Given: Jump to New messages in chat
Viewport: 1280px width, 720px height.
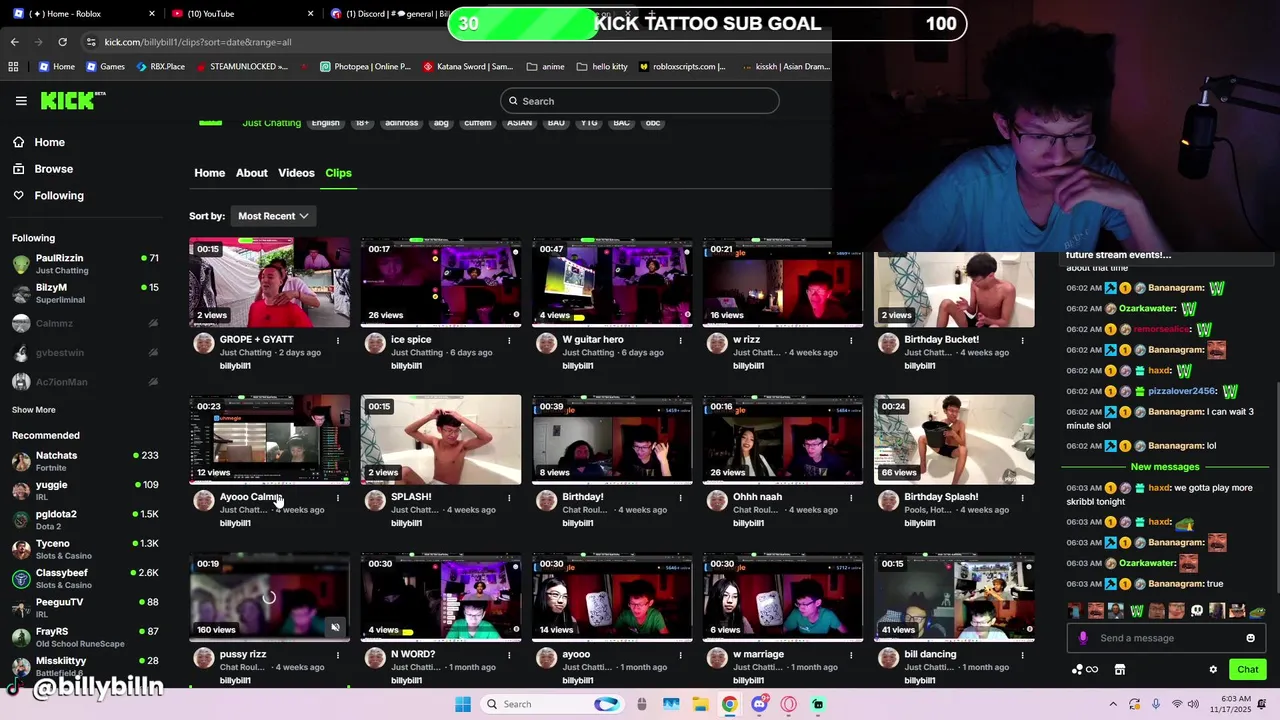Looking at the screenshot, I should [1165, 467].
